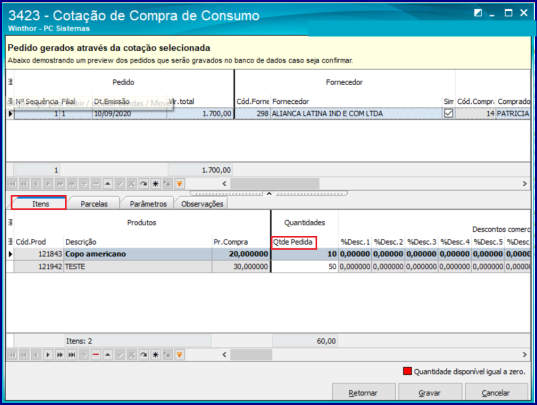This screenshot has height=405, width=537.
Task: Click the %Desc.3 column header
Action: 421,242
